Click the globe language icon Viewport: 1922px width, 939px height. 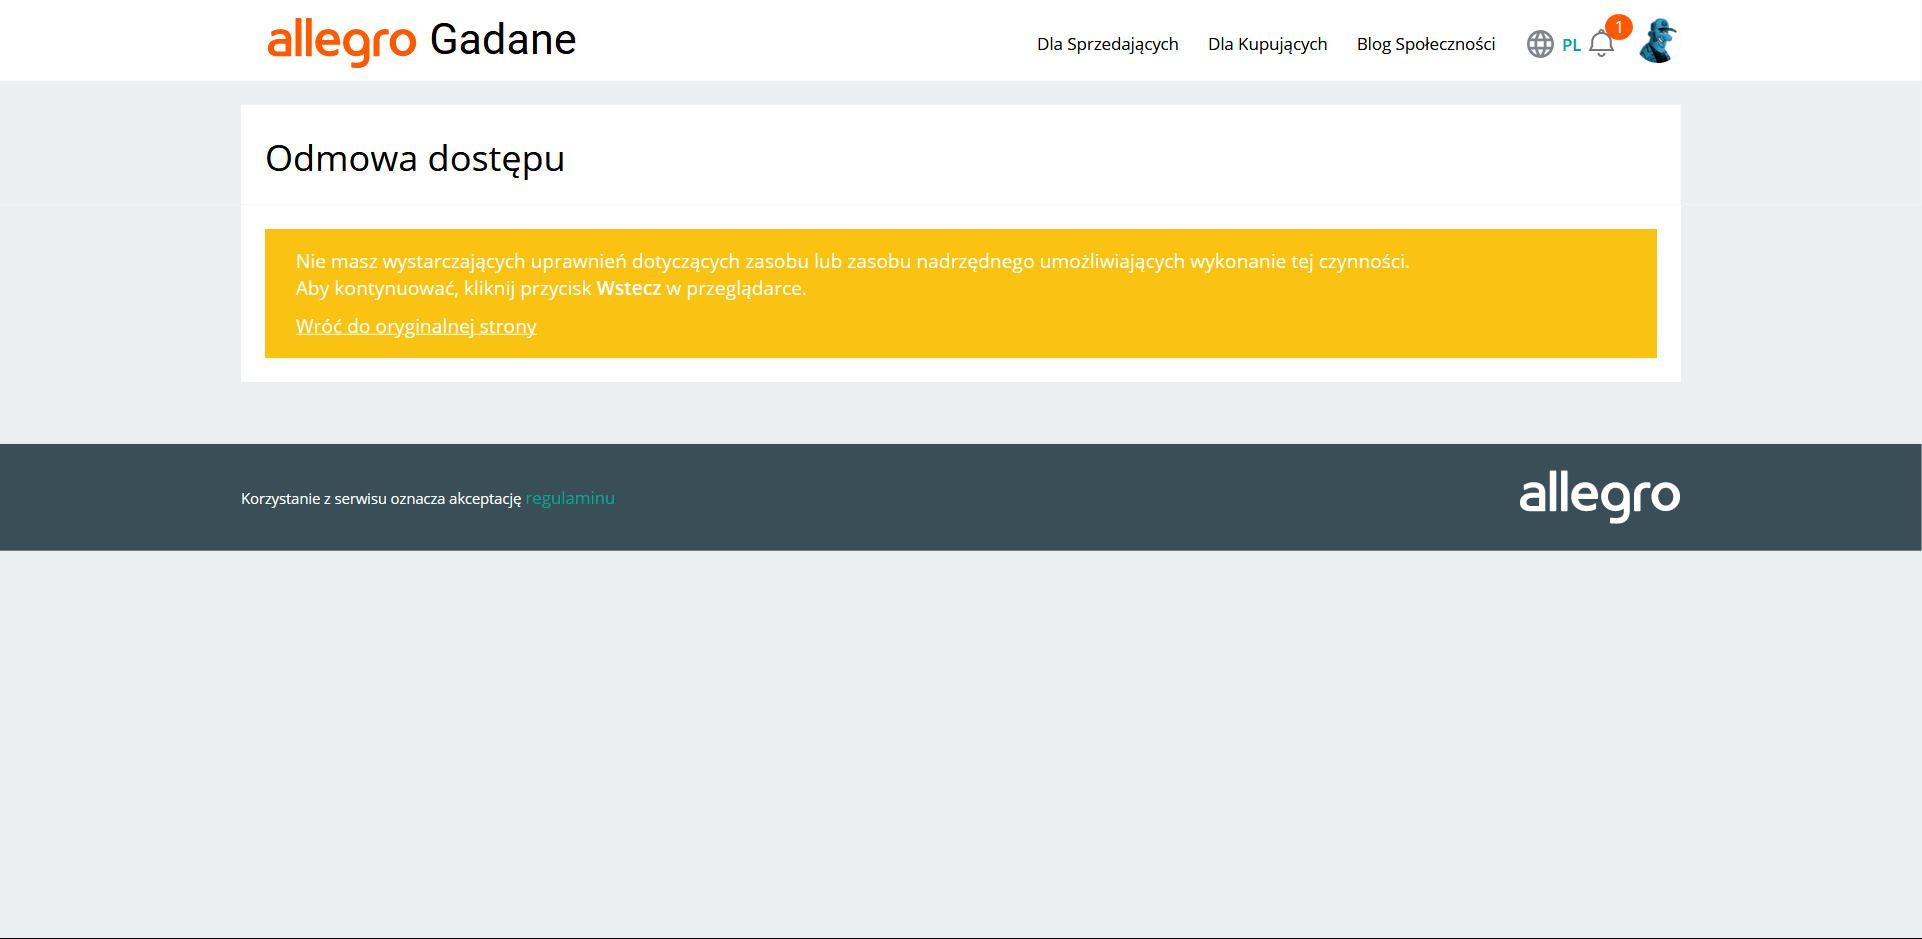coord(1539,44)
